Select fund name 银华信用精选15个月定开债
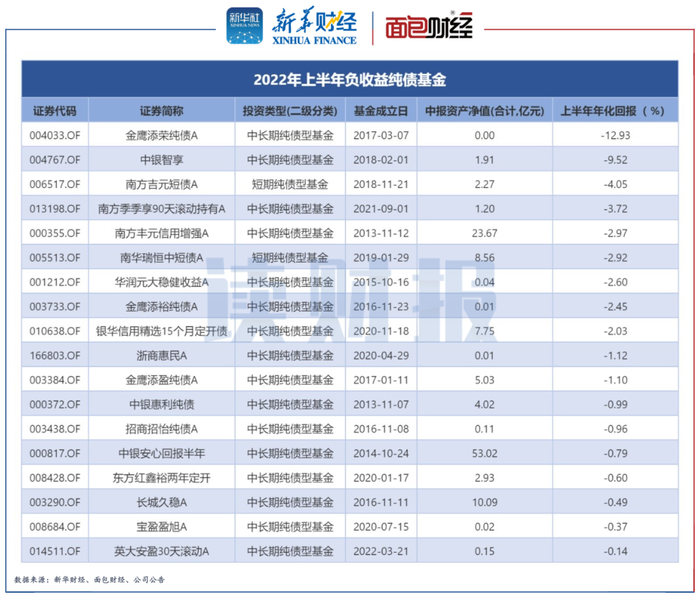Image resolution: width=700 pixels, height=598 pixels. pos(162,331)
